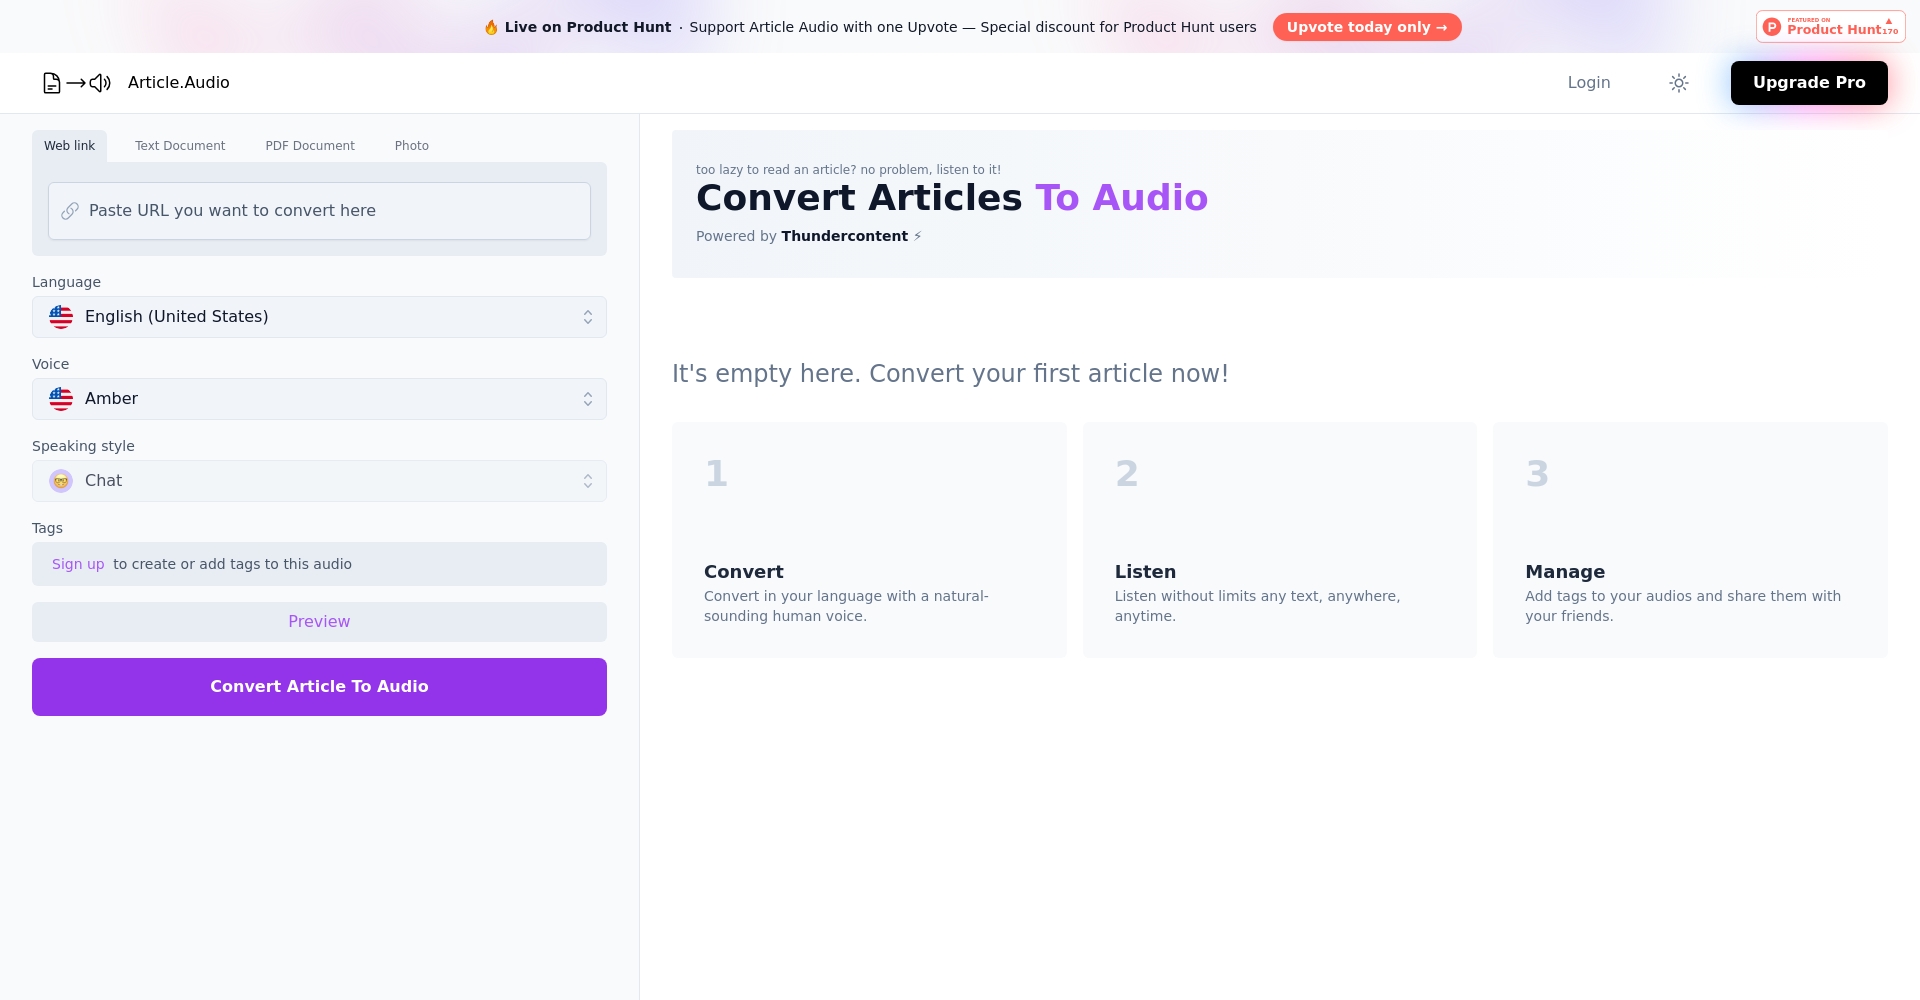Image resolution: width=1920 pixels, height=1000 pixels.
Task: Select the PDF Document tab
Action: [310, 146]
